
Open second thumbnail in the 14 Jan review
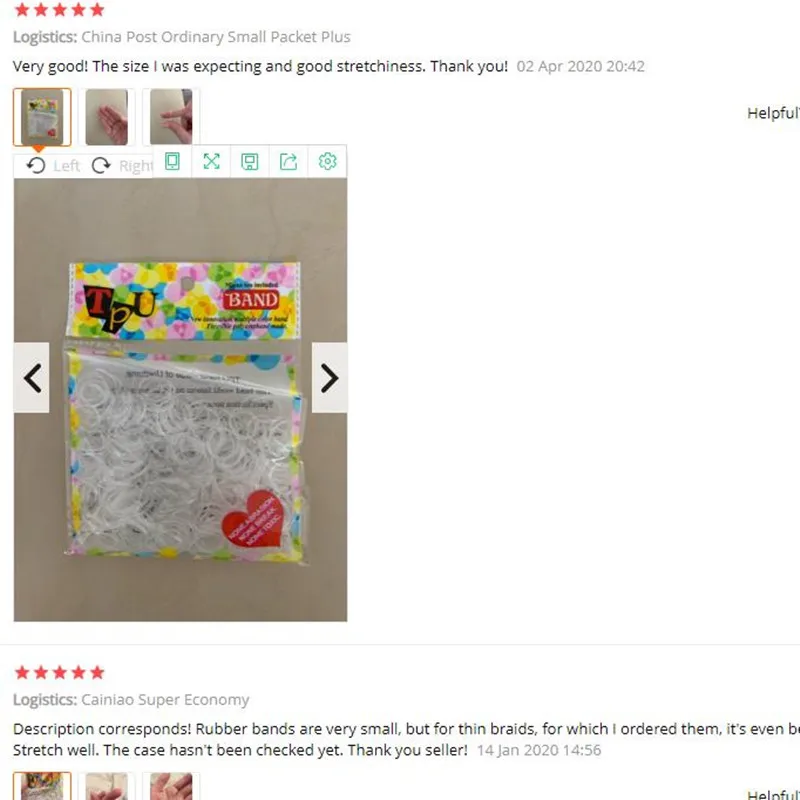(107, 786)
